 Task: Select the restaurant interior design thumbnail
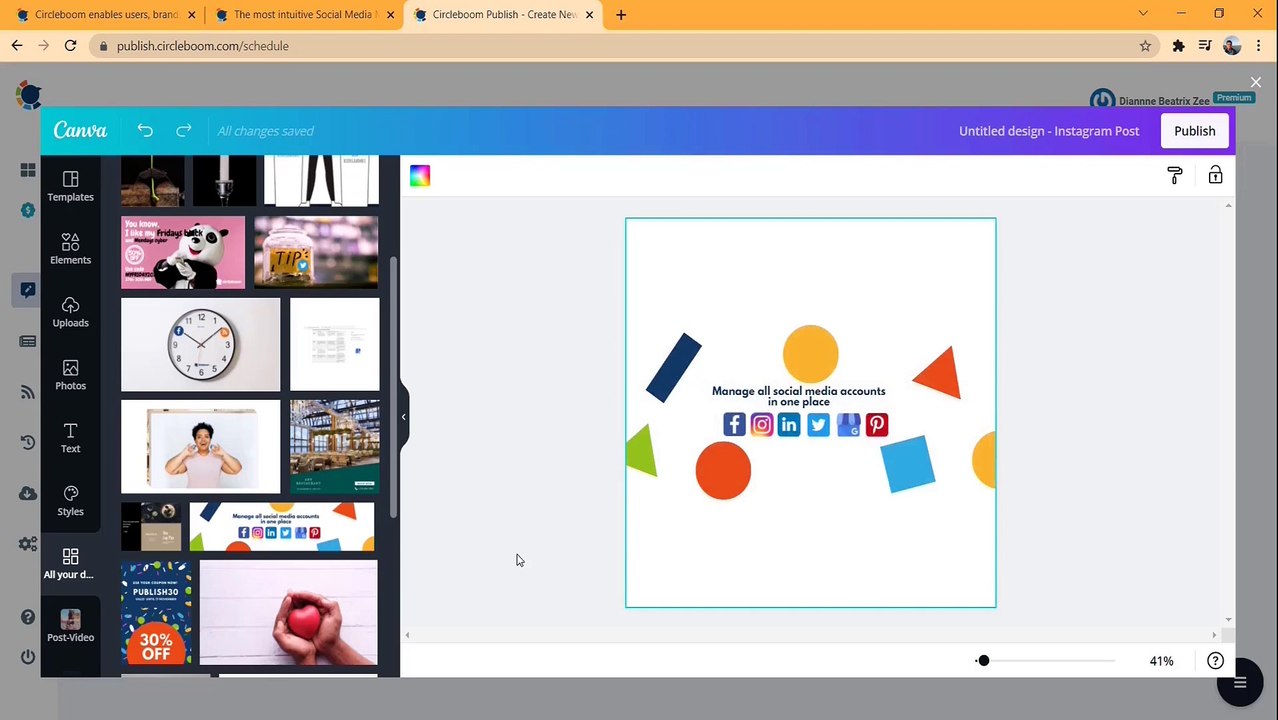click(x=334, y=446)
